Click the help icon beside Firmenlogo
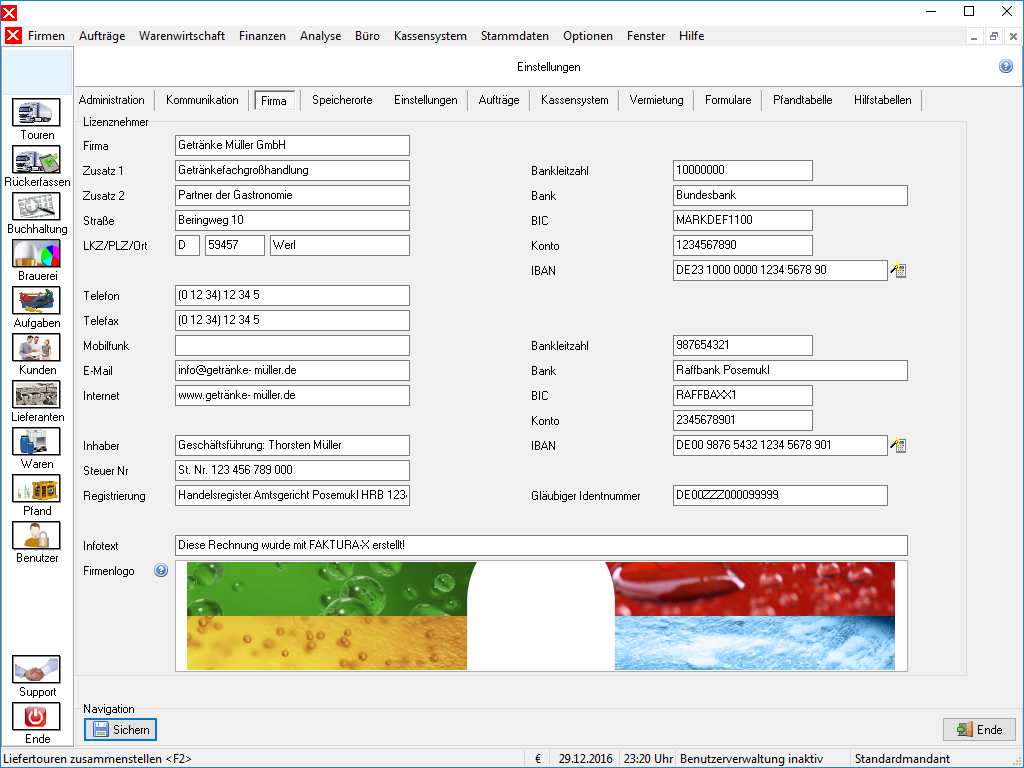This screenshot has height=768, width=1024. pos(161,570)
